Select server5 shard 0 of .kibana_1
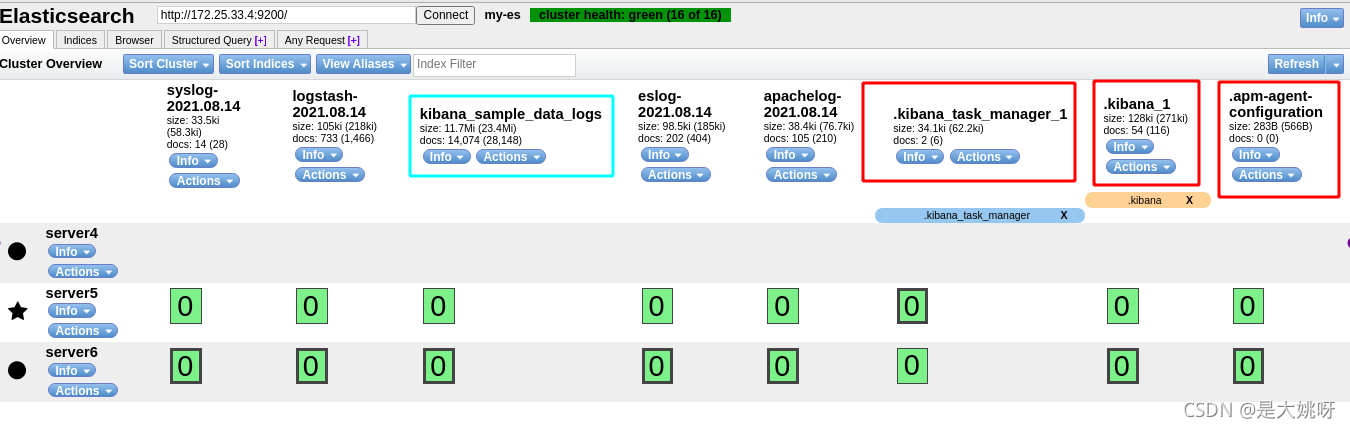 click(1123, 306)
